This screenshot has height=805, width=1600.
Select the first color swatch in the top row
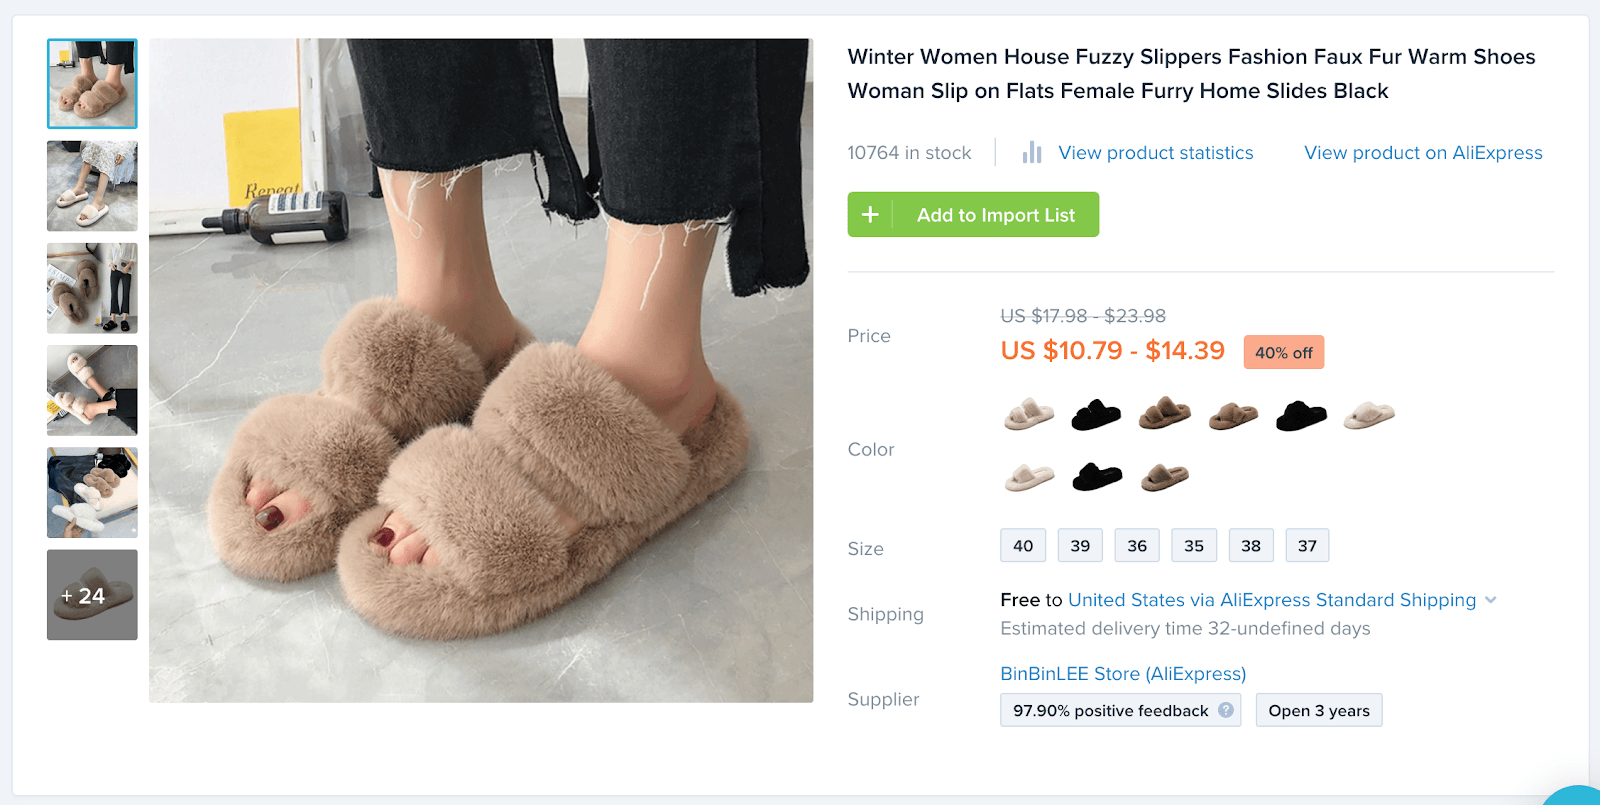click(1029, 414)
